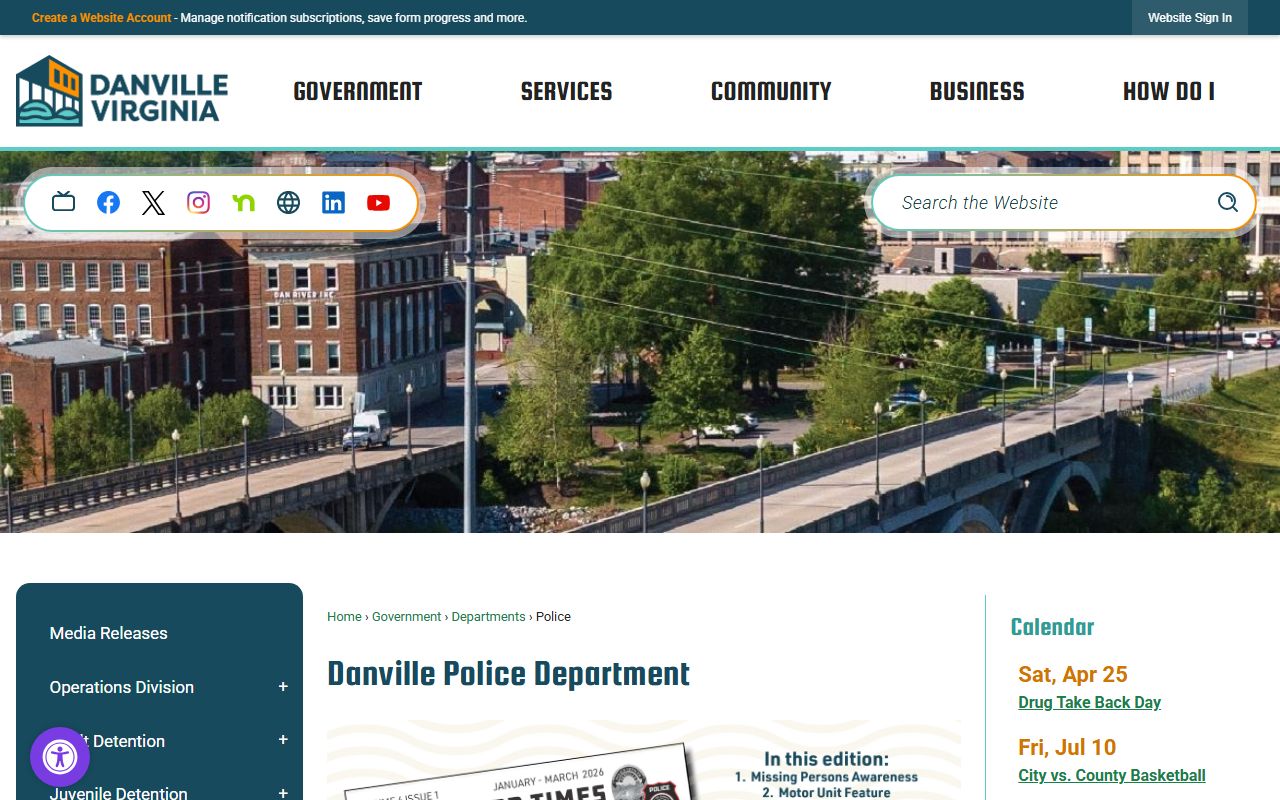Open the Calendar heading link
The width and height of the screenshot is (1280, 800).
(x=1052, y=627)
